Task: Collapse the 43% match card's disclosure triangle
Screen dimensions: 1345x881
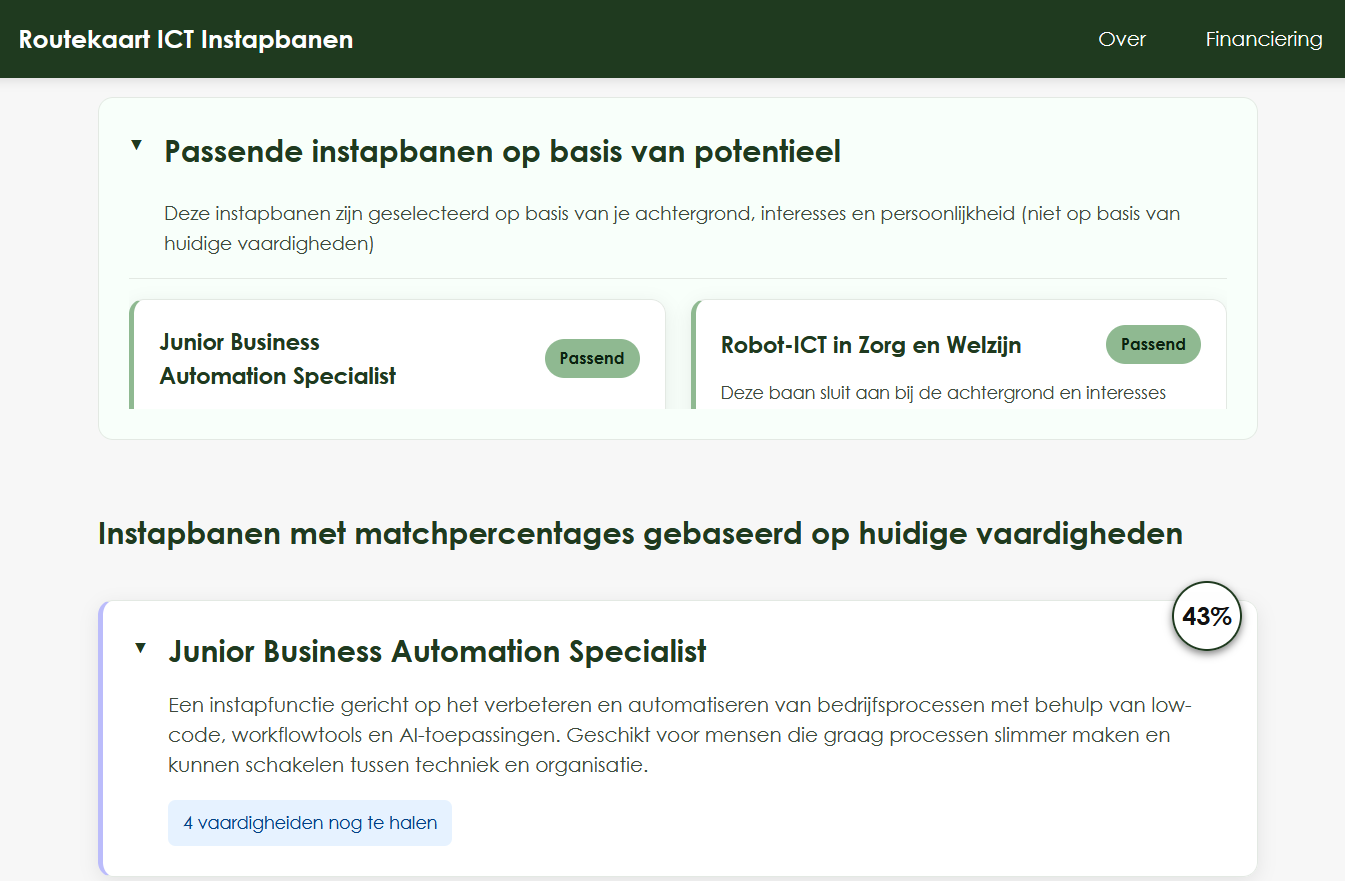Action: click(141, 648)
